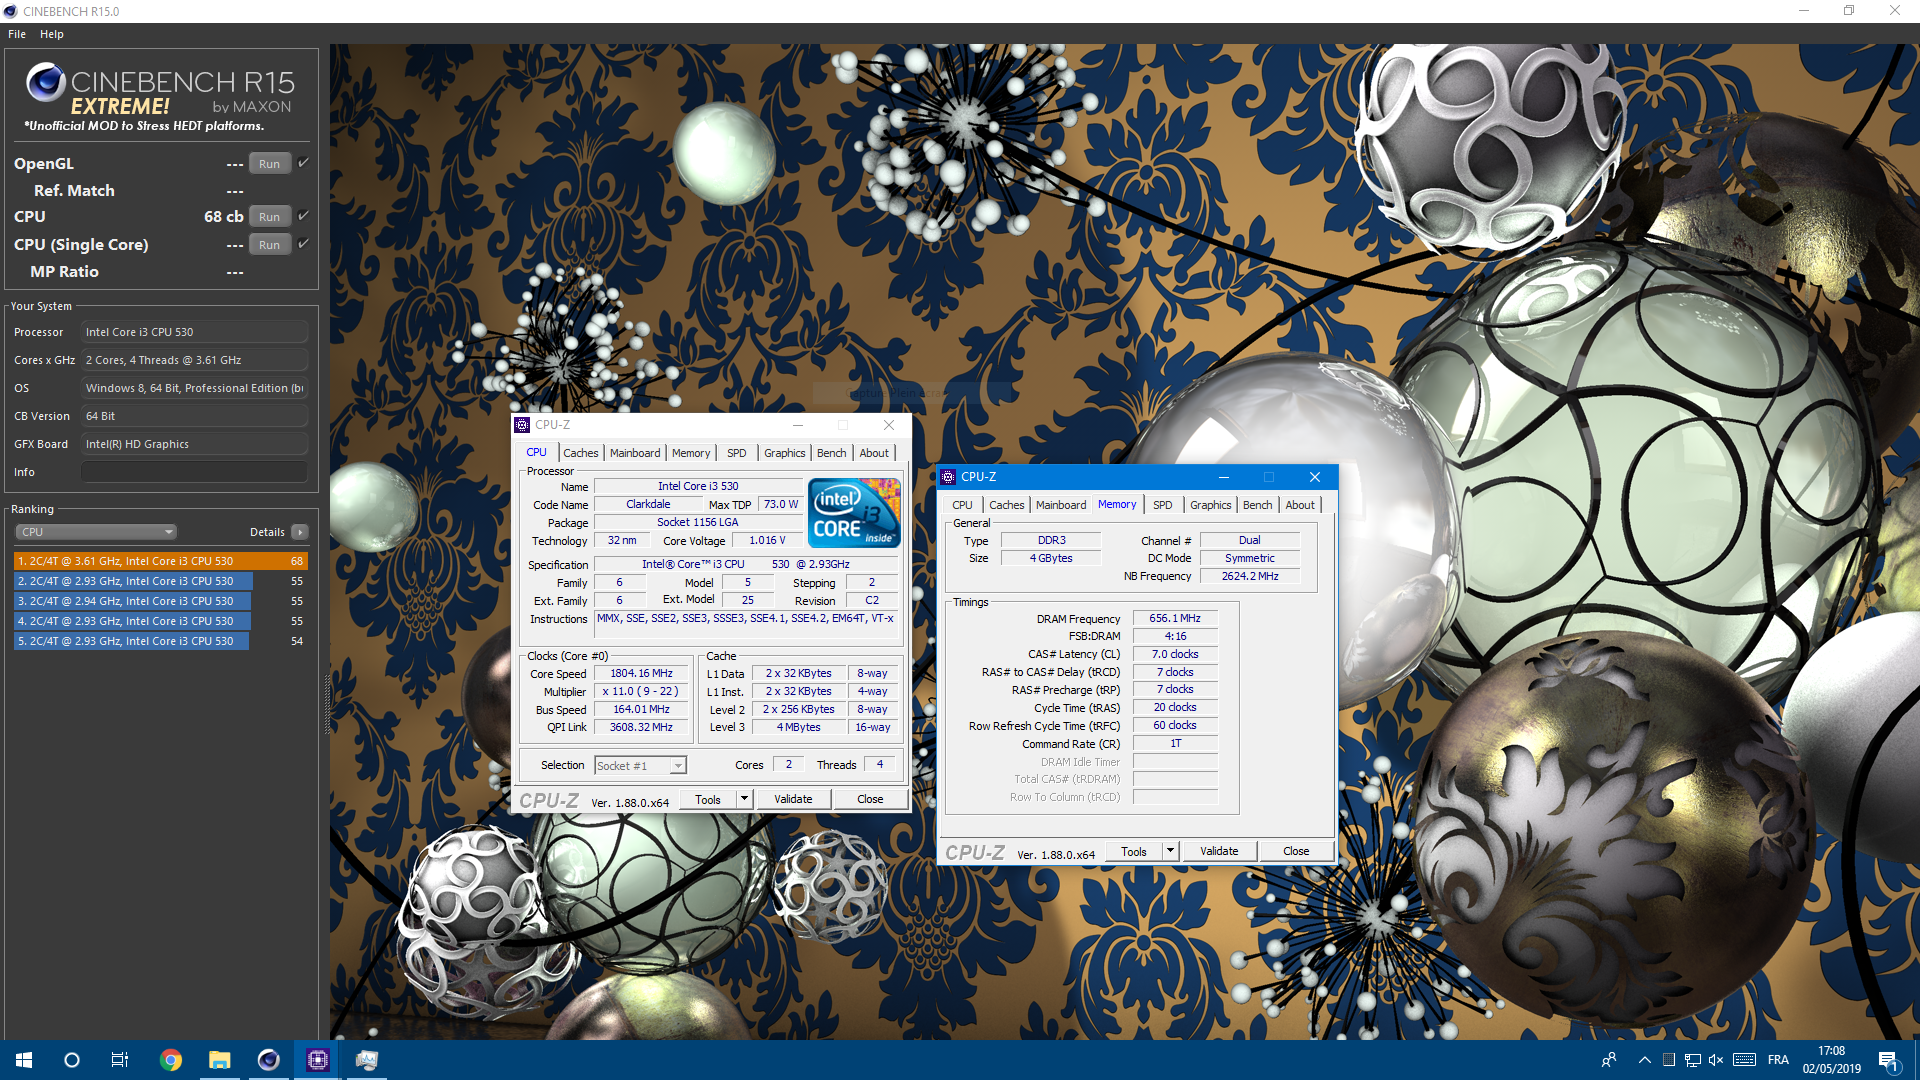This screenshot has width=1920, height=1080.
Task: Open Cortana search circle on taskbar
Action: 72,1060
